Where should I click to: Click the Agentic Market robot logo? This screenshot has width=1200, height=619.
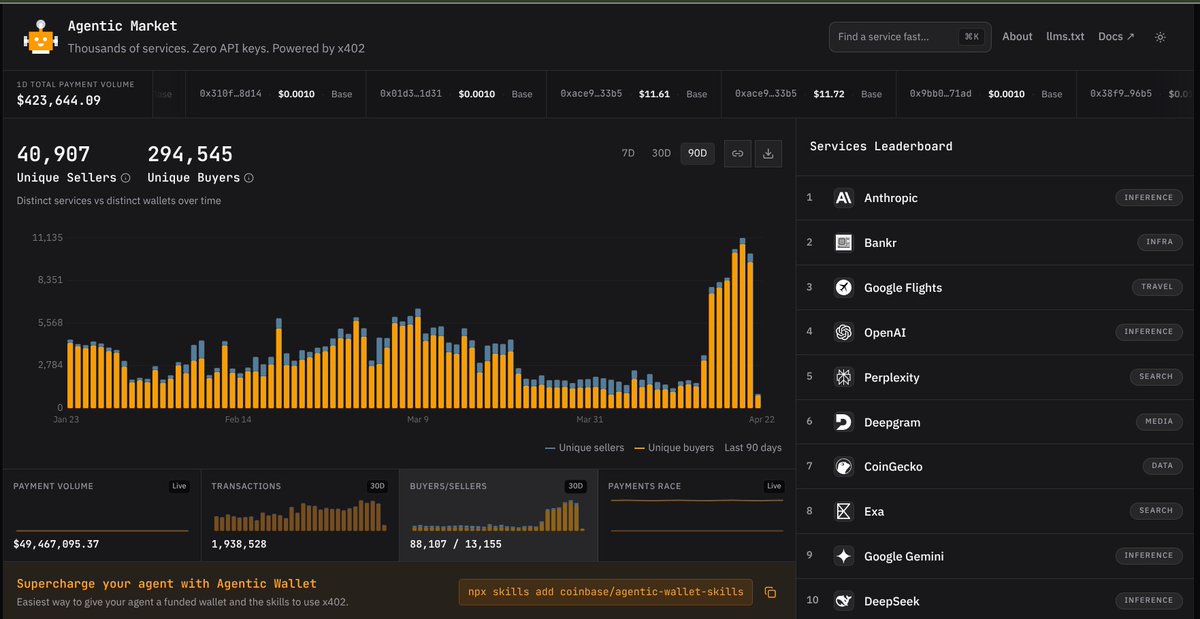[39, 36]
